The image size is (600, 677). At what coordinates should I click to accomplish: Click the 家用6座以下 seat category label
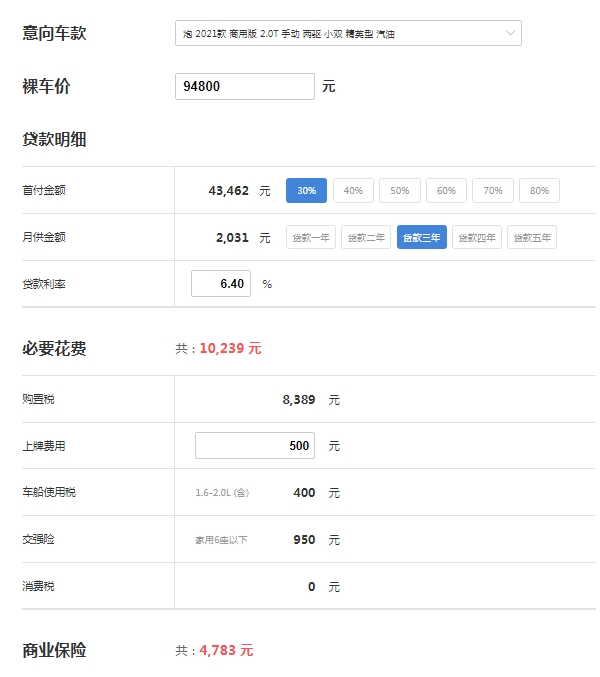point(221,540)
